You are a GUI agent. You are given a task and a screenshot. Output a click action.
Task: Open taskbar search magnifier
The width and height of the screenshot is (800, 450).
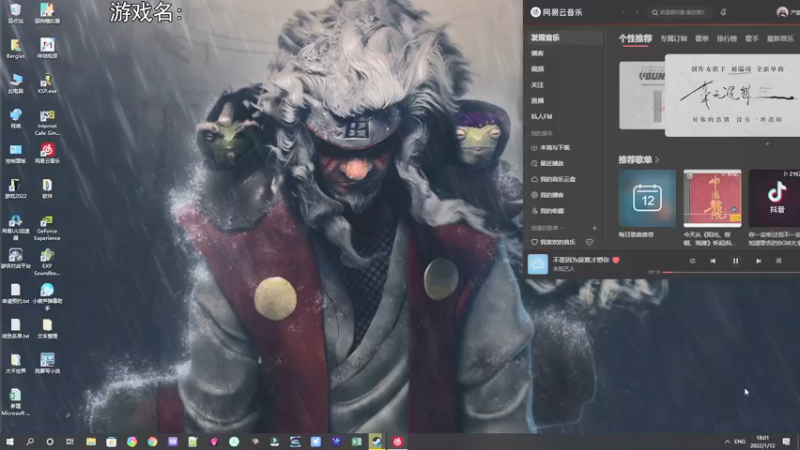click(x=30, y=441)
